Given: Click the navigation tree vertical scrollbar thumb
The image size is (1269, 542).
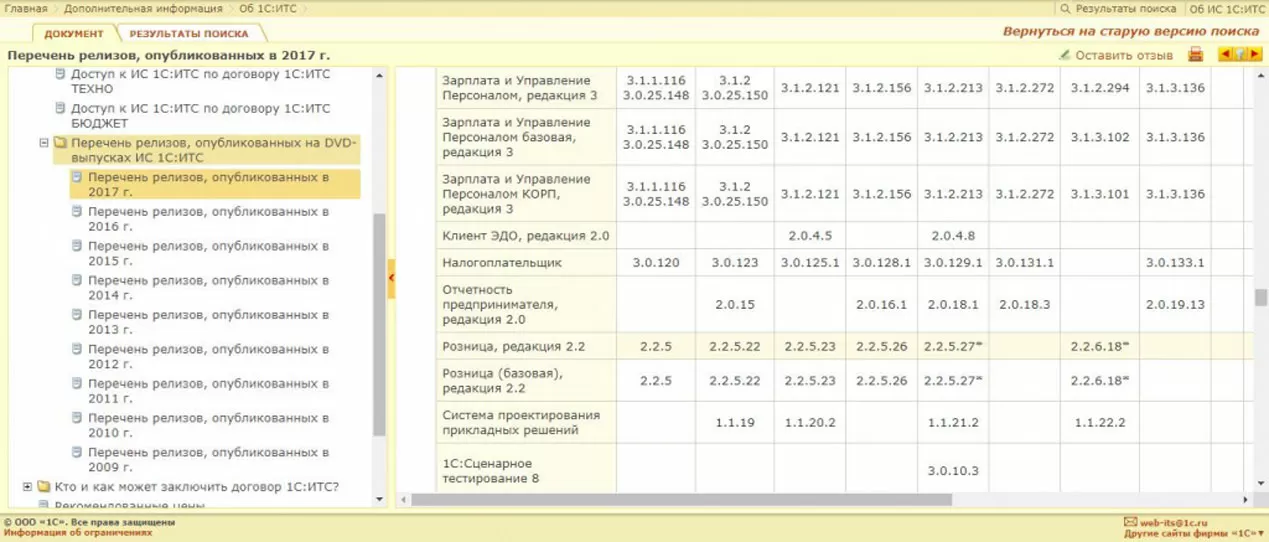Looking at the screenshot, I should click(x=379, y=325).
